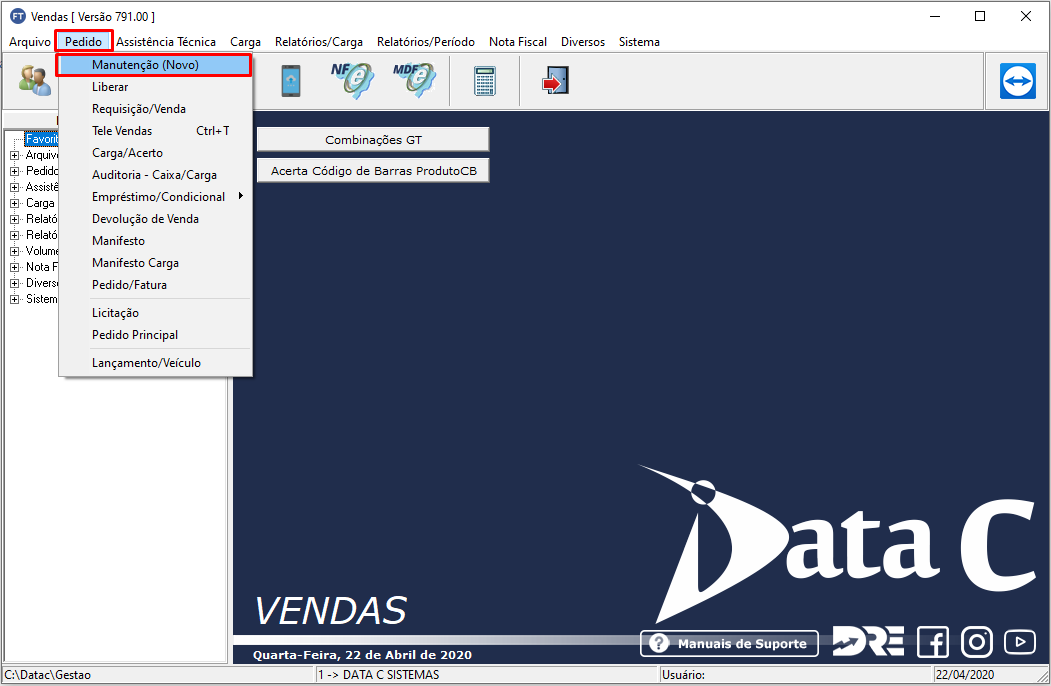This screenshot has height=686, width=1051.
Task: Select Pedido/Fatura menu entry
Action: tap(155, 285)
